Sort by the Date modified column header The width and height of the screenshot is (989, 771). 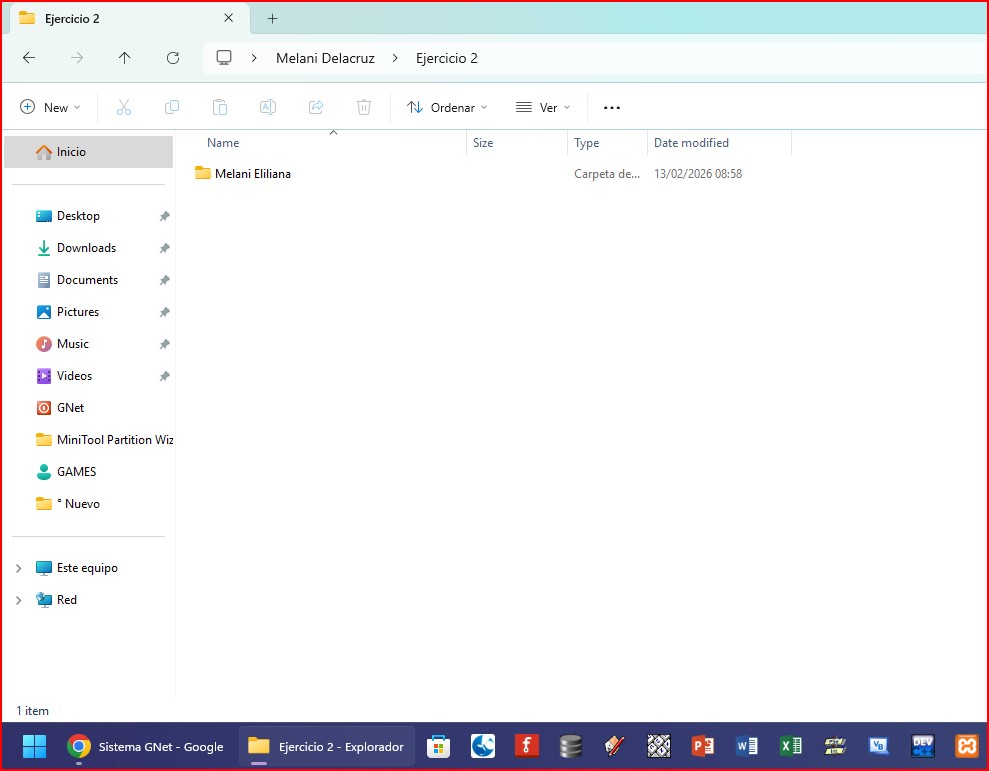tap(691, 143)
